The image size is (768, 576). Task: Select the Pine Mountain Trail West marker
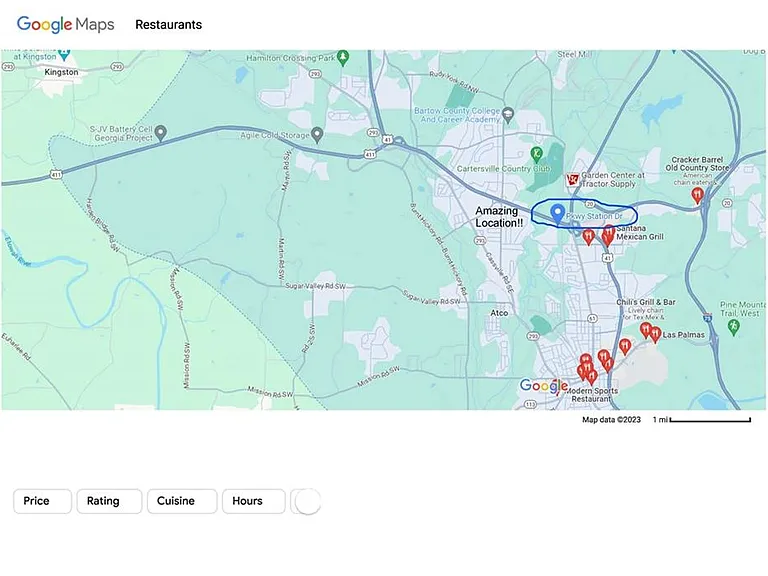click(733, 326)
